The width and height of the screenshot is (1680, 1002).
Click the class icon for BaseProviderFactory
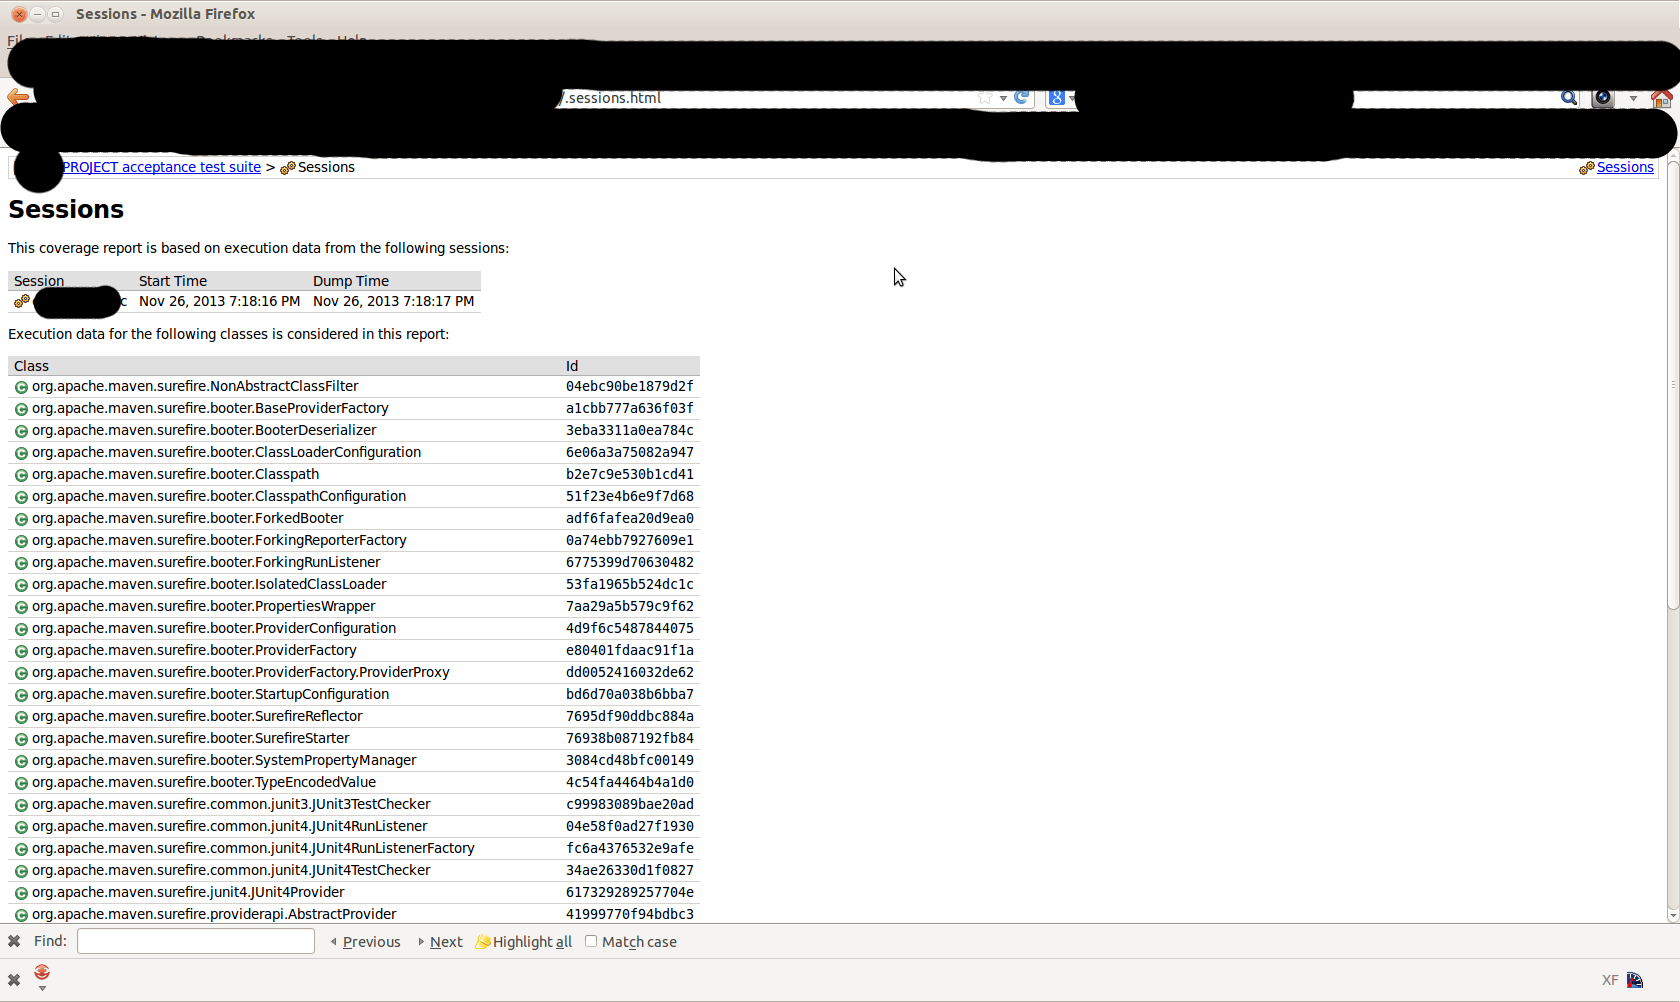[21, 409]
